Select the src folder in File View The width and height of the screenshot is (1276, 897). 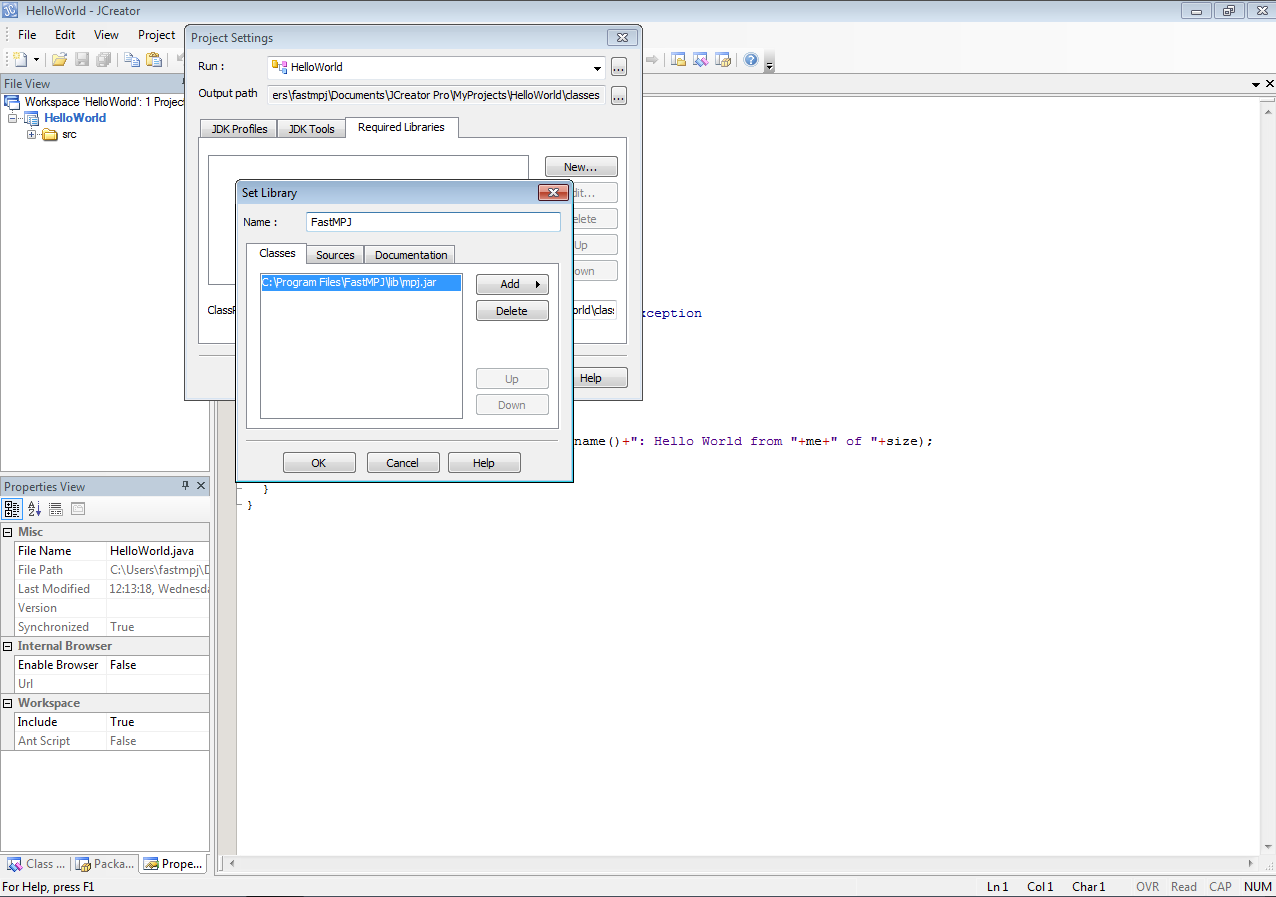click(69, 134)
